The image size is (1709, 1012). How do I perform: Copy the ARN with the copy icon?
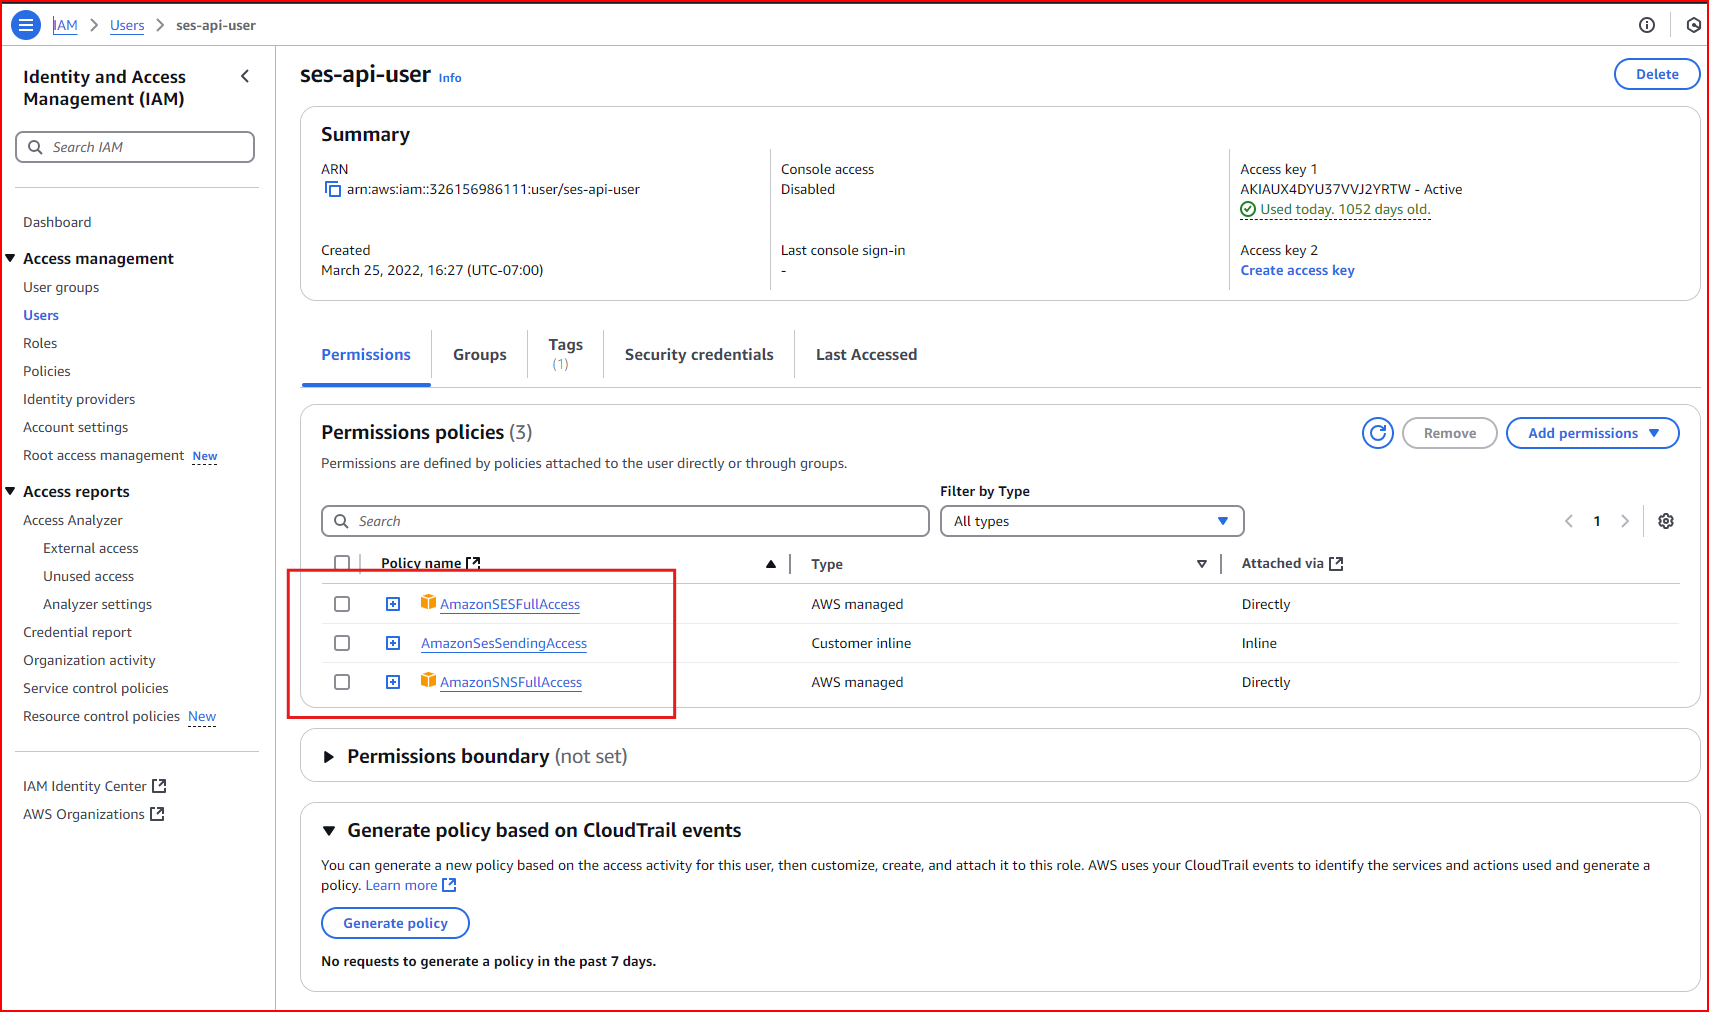[333, 189]
